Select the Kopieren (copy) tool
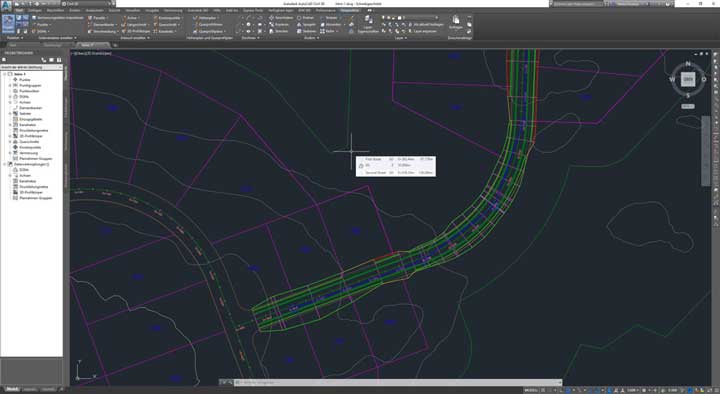This screenshot has height=394, width=720. click(x=279, y=25)
